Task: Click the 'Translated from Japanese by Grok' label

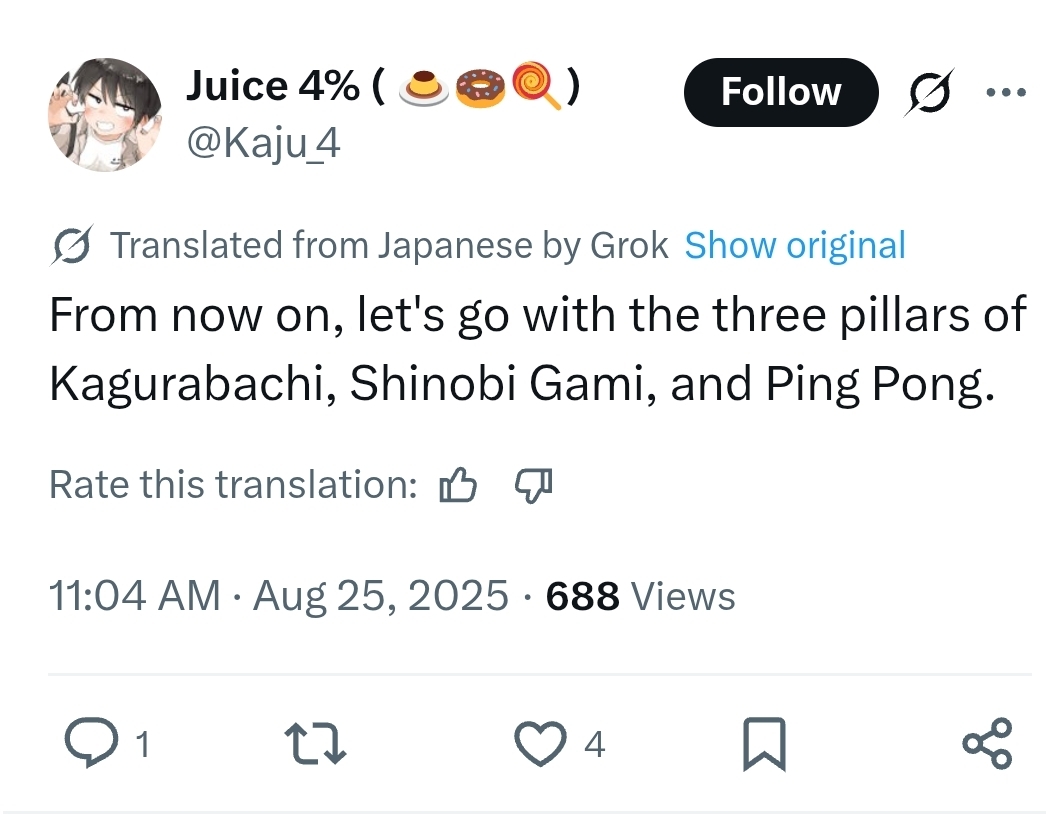Action: click(x=388, y=245)
